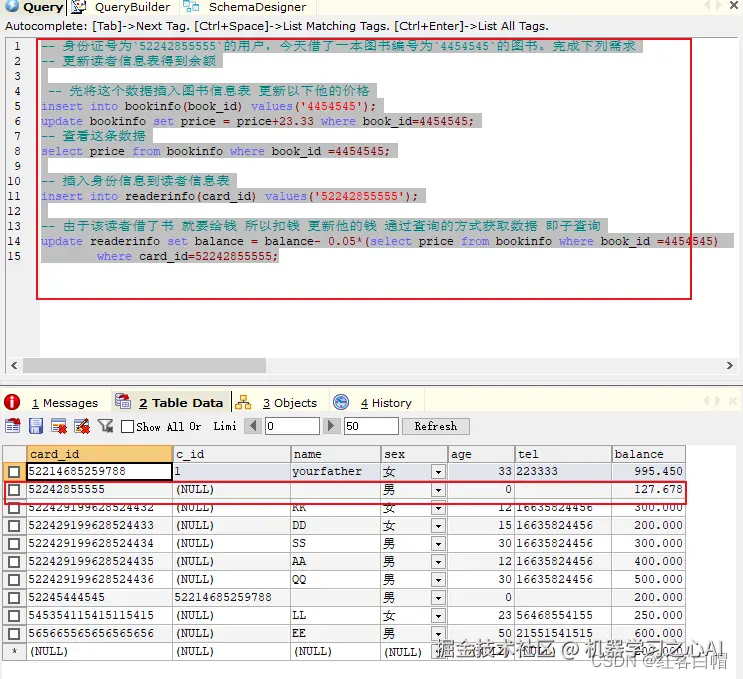Click the c_id cell 52214685259788 in 52245444545 row
The width and height of the screenshot is (743, 679).
pos(231,598)
